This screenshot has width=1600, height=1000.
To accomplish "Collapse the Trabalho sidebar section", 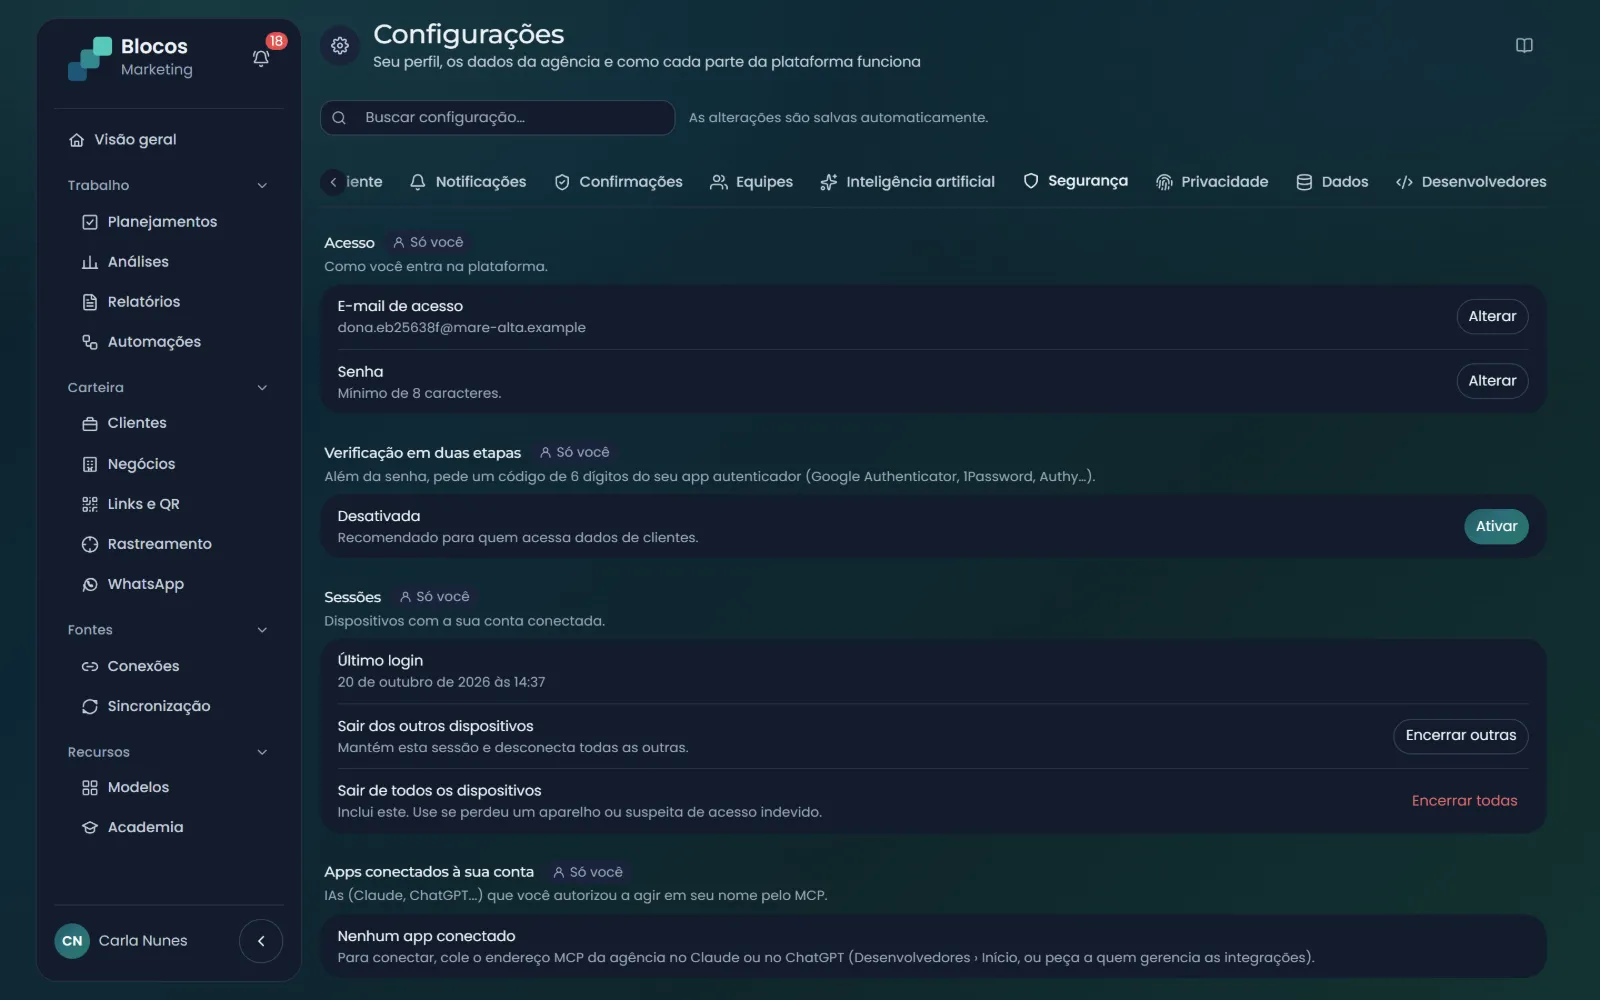I will [262, 186].
